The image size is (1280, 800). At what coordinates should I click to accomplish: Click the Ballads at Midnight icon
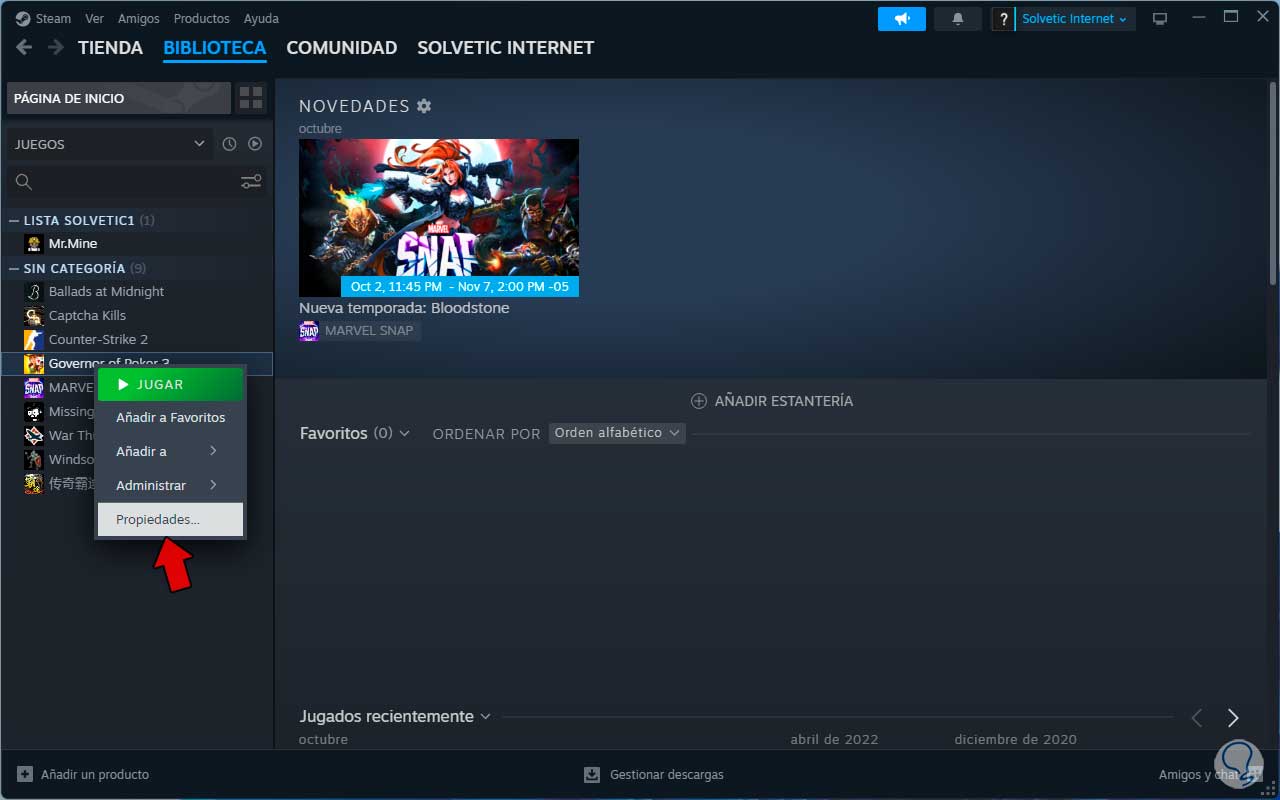tap(34, 291)
